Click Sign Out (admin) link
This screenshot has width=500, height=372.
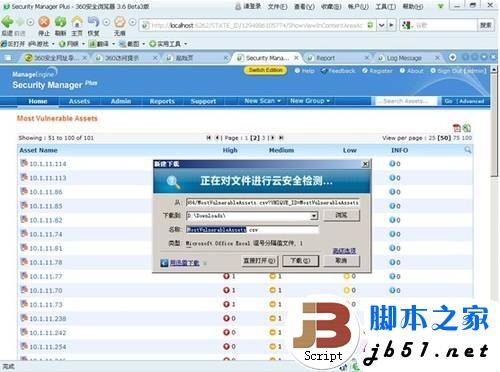[x=458, y=71]
